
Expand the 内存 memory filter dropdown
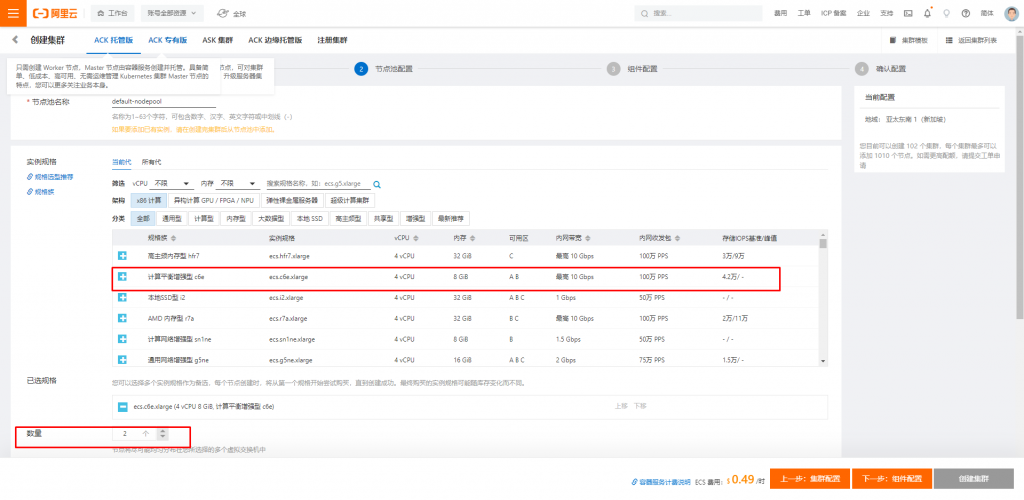tap(238, 184)
